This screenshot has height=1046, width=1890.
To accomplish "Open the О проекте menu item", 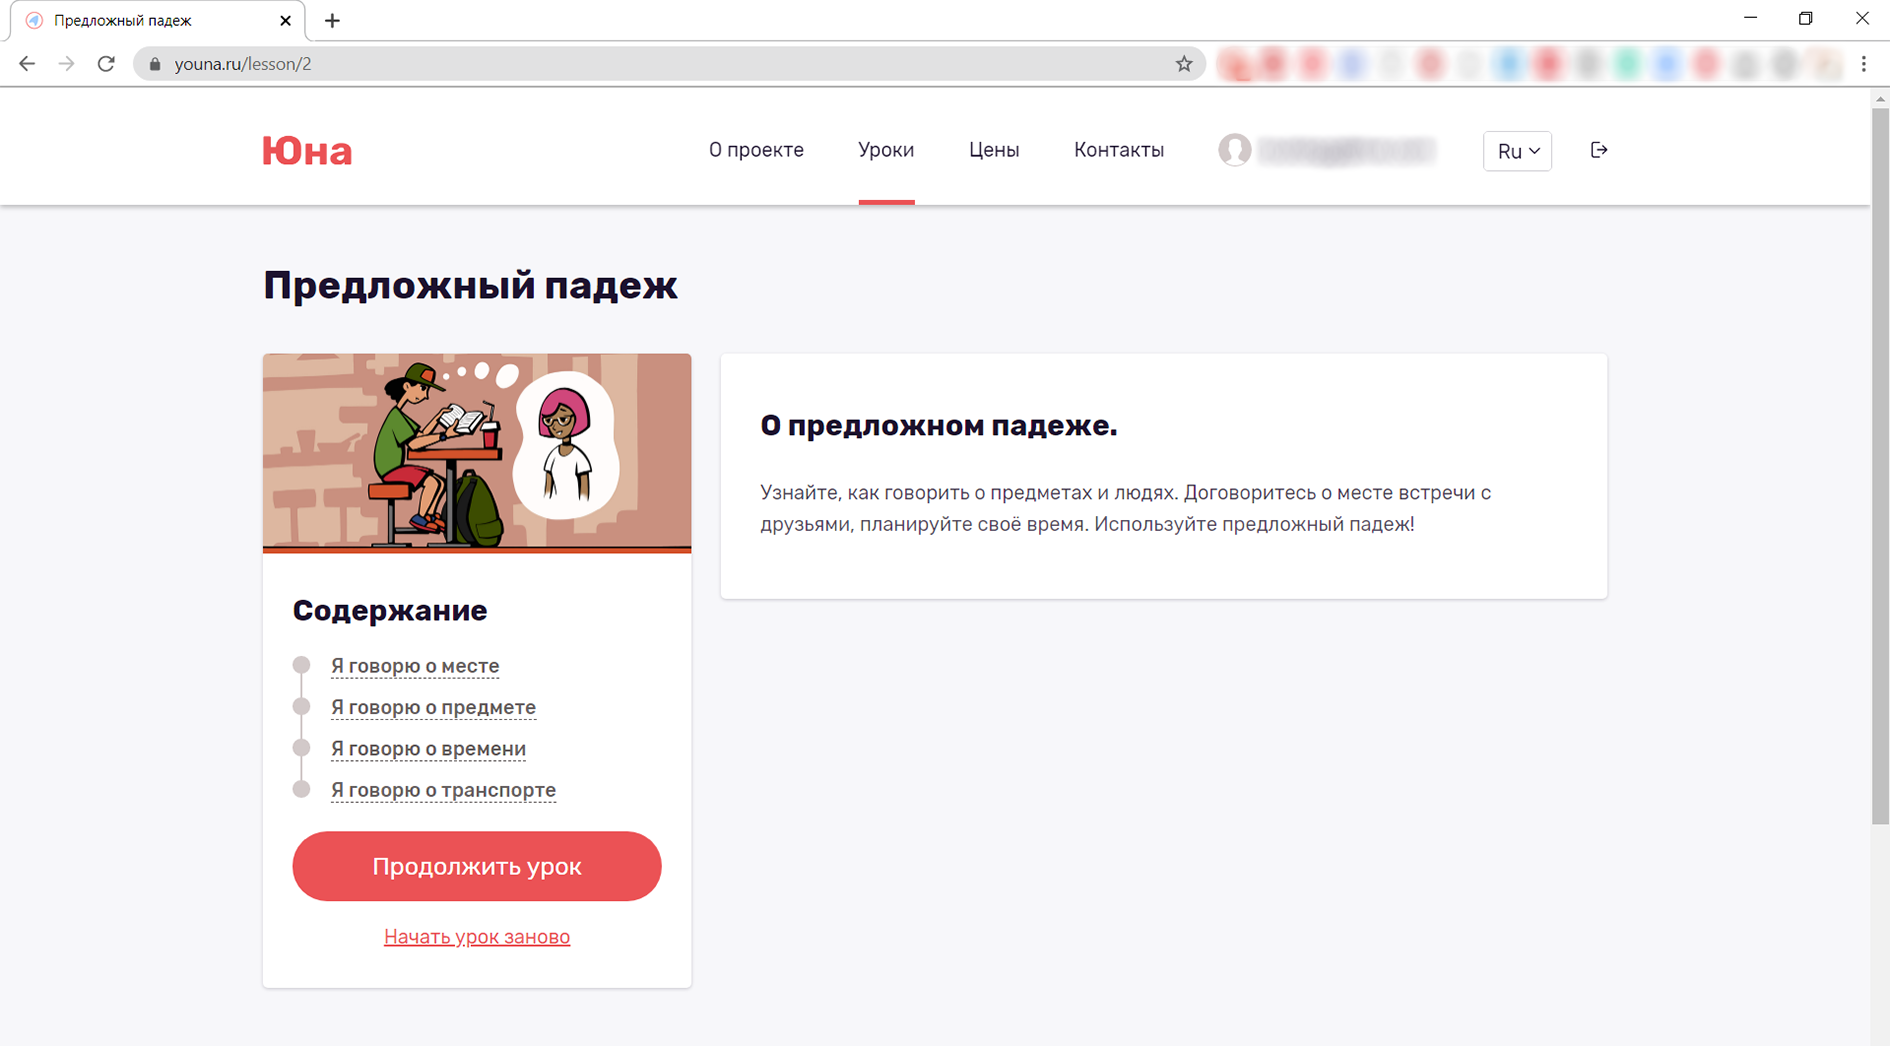I will 756,150.
